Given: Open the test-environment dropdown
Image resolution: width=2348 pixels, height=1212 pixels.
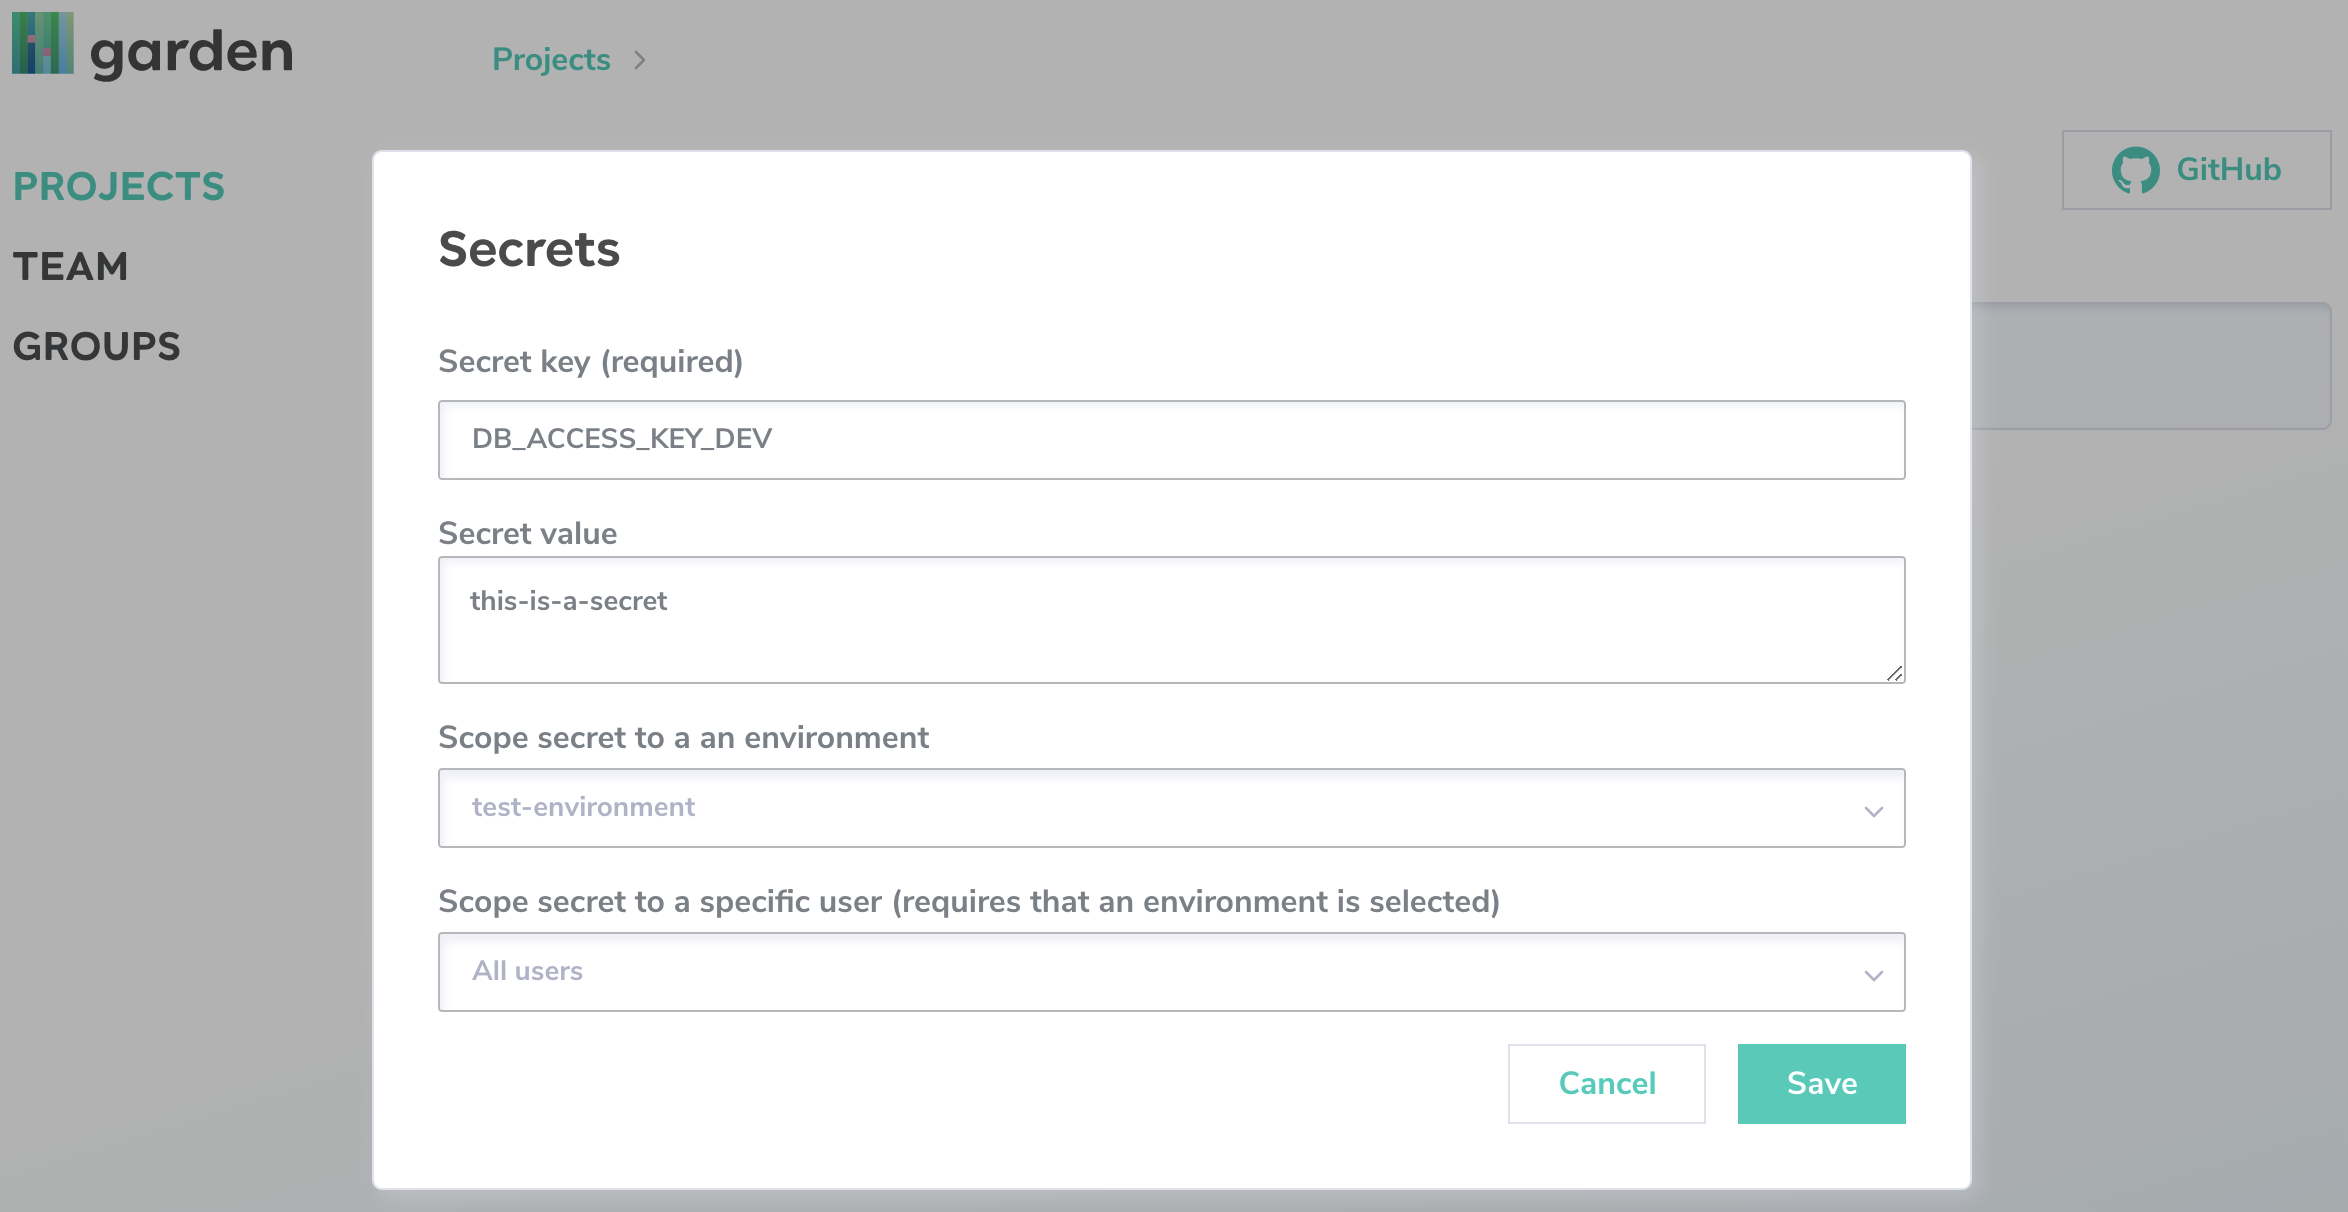Looking at the screenshot, I should (1170, 808).
